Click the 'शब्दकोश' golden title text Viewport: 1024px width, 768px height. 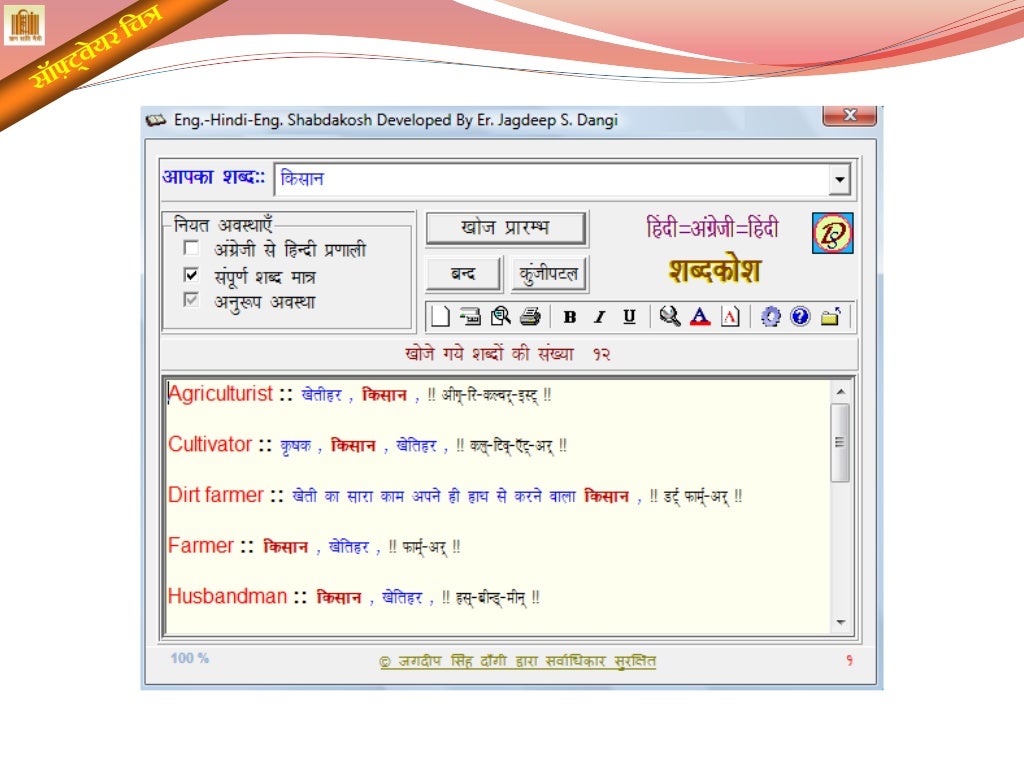(x=714, y=270)
